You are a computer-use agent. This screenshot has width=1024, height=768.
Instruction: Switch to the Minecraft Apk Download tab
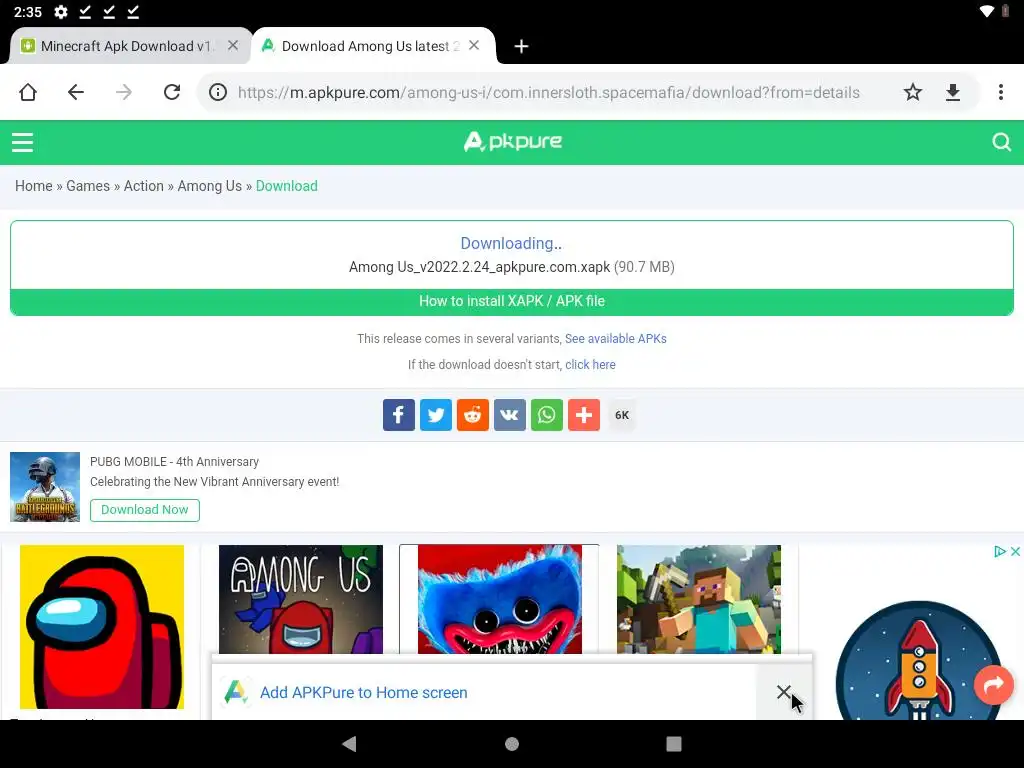pos(126,46)
